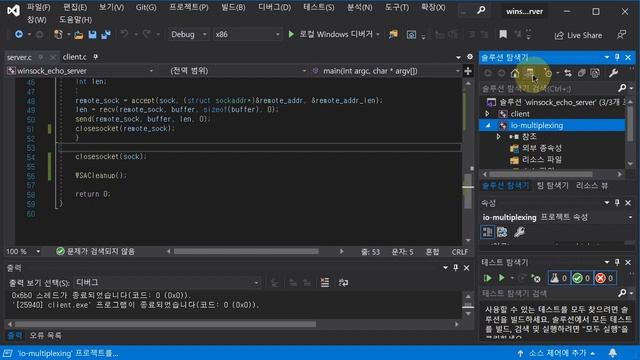Click the navigate backward arrow icon

19,35
